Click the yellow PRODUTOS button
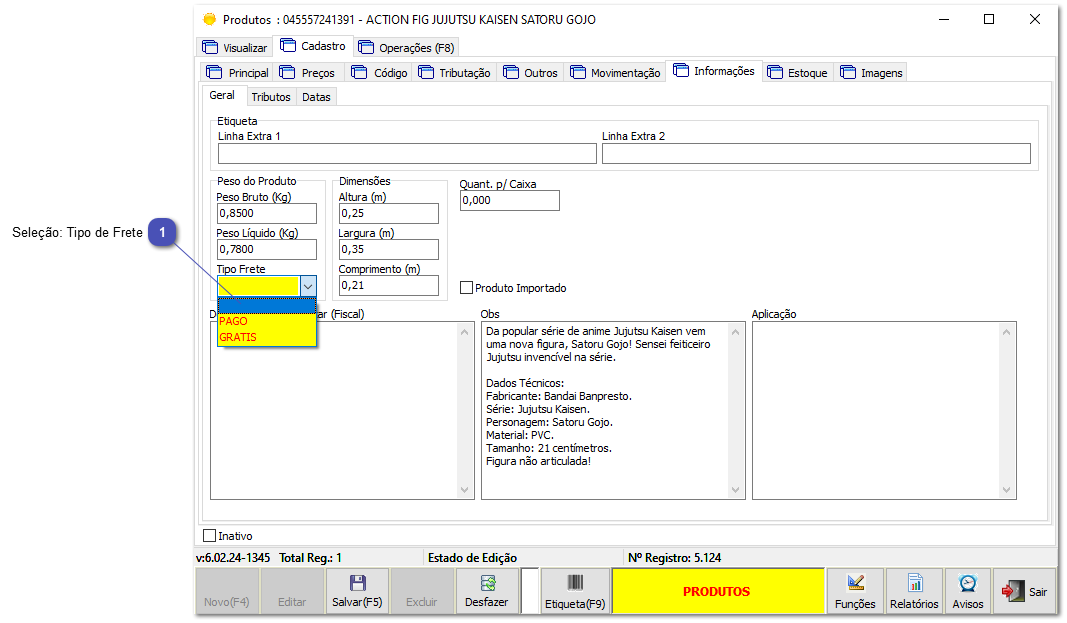This screenshot has width=1067, height=623. click(718, 590)
